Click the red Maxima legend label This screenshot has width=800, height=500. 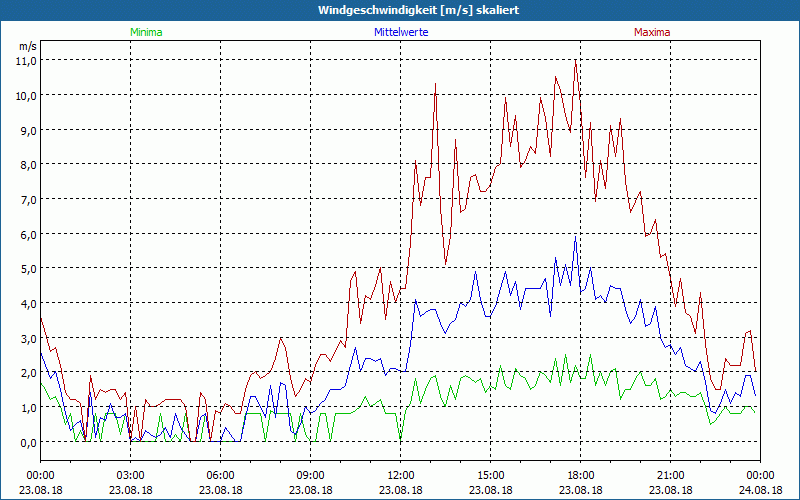click(653, 32)
